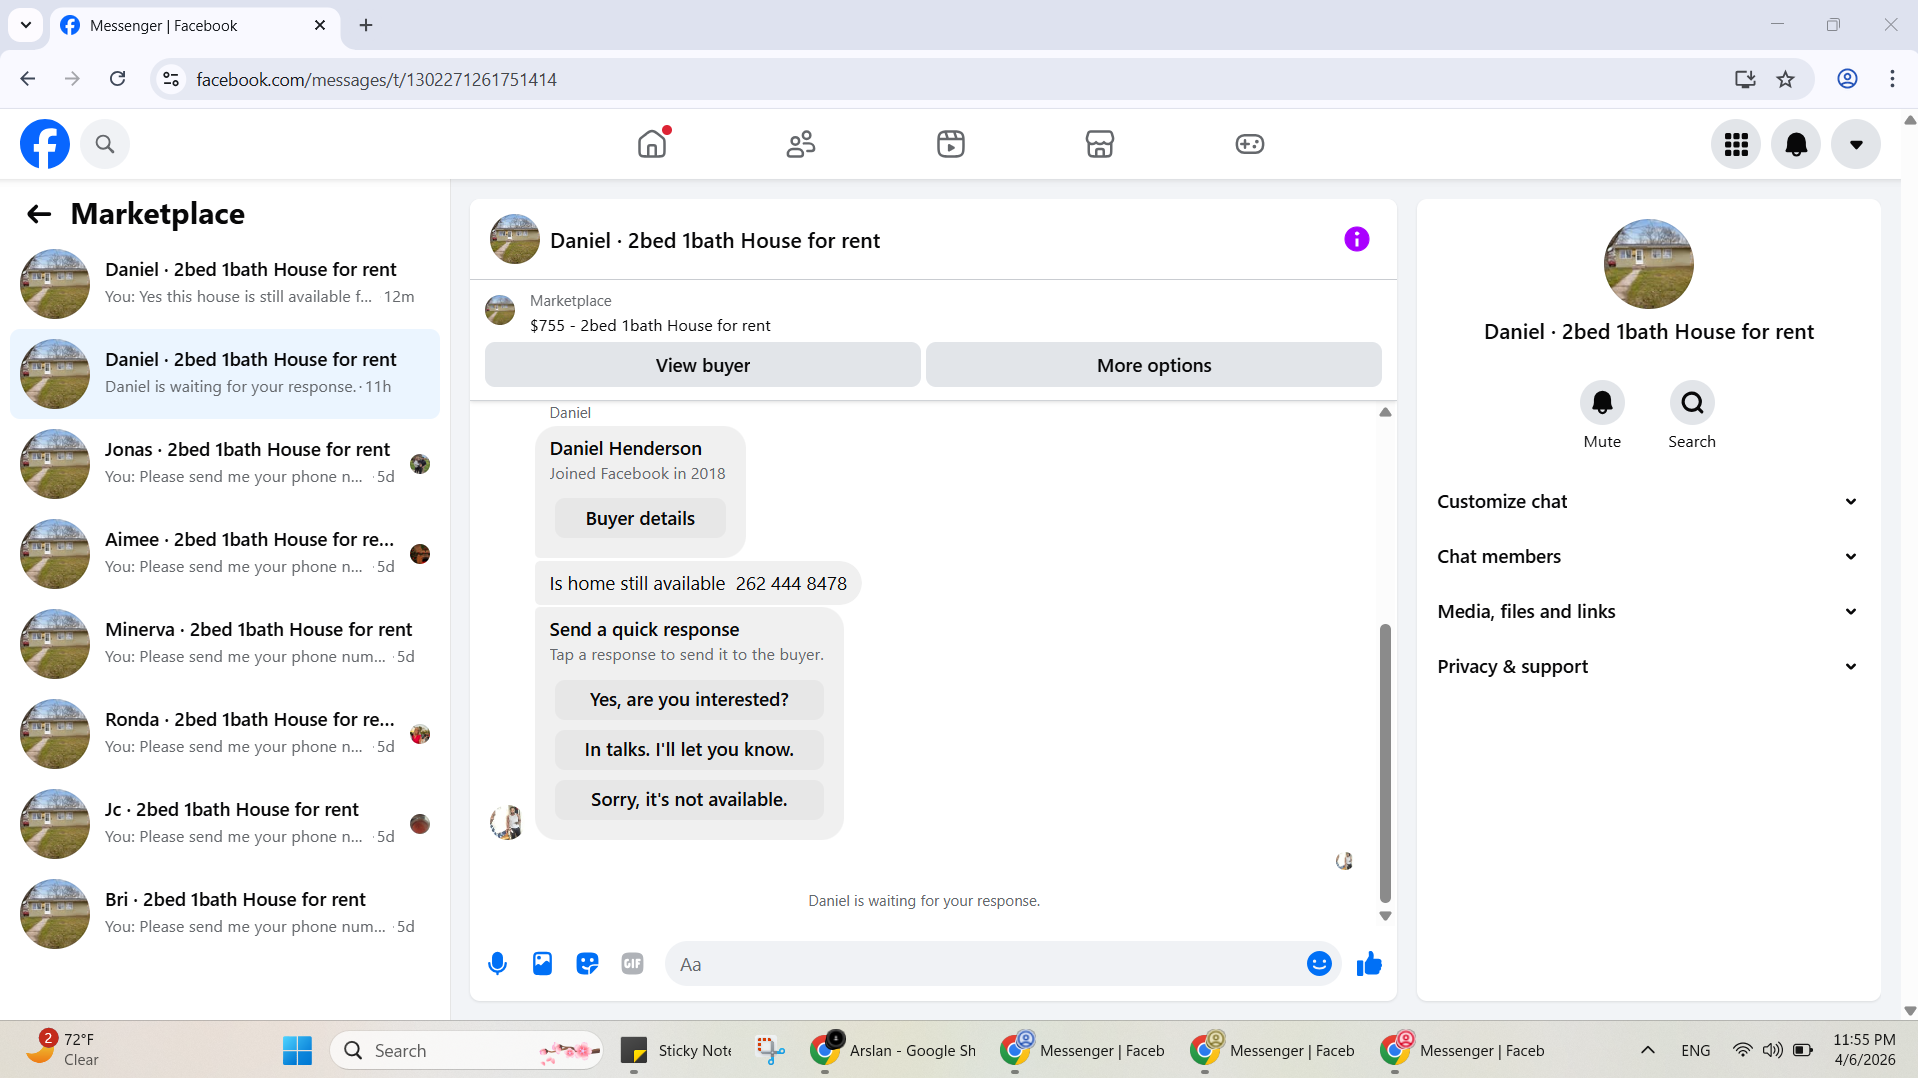
Task: Open site information icon in address bar
Action: click(x=171, y=79)
